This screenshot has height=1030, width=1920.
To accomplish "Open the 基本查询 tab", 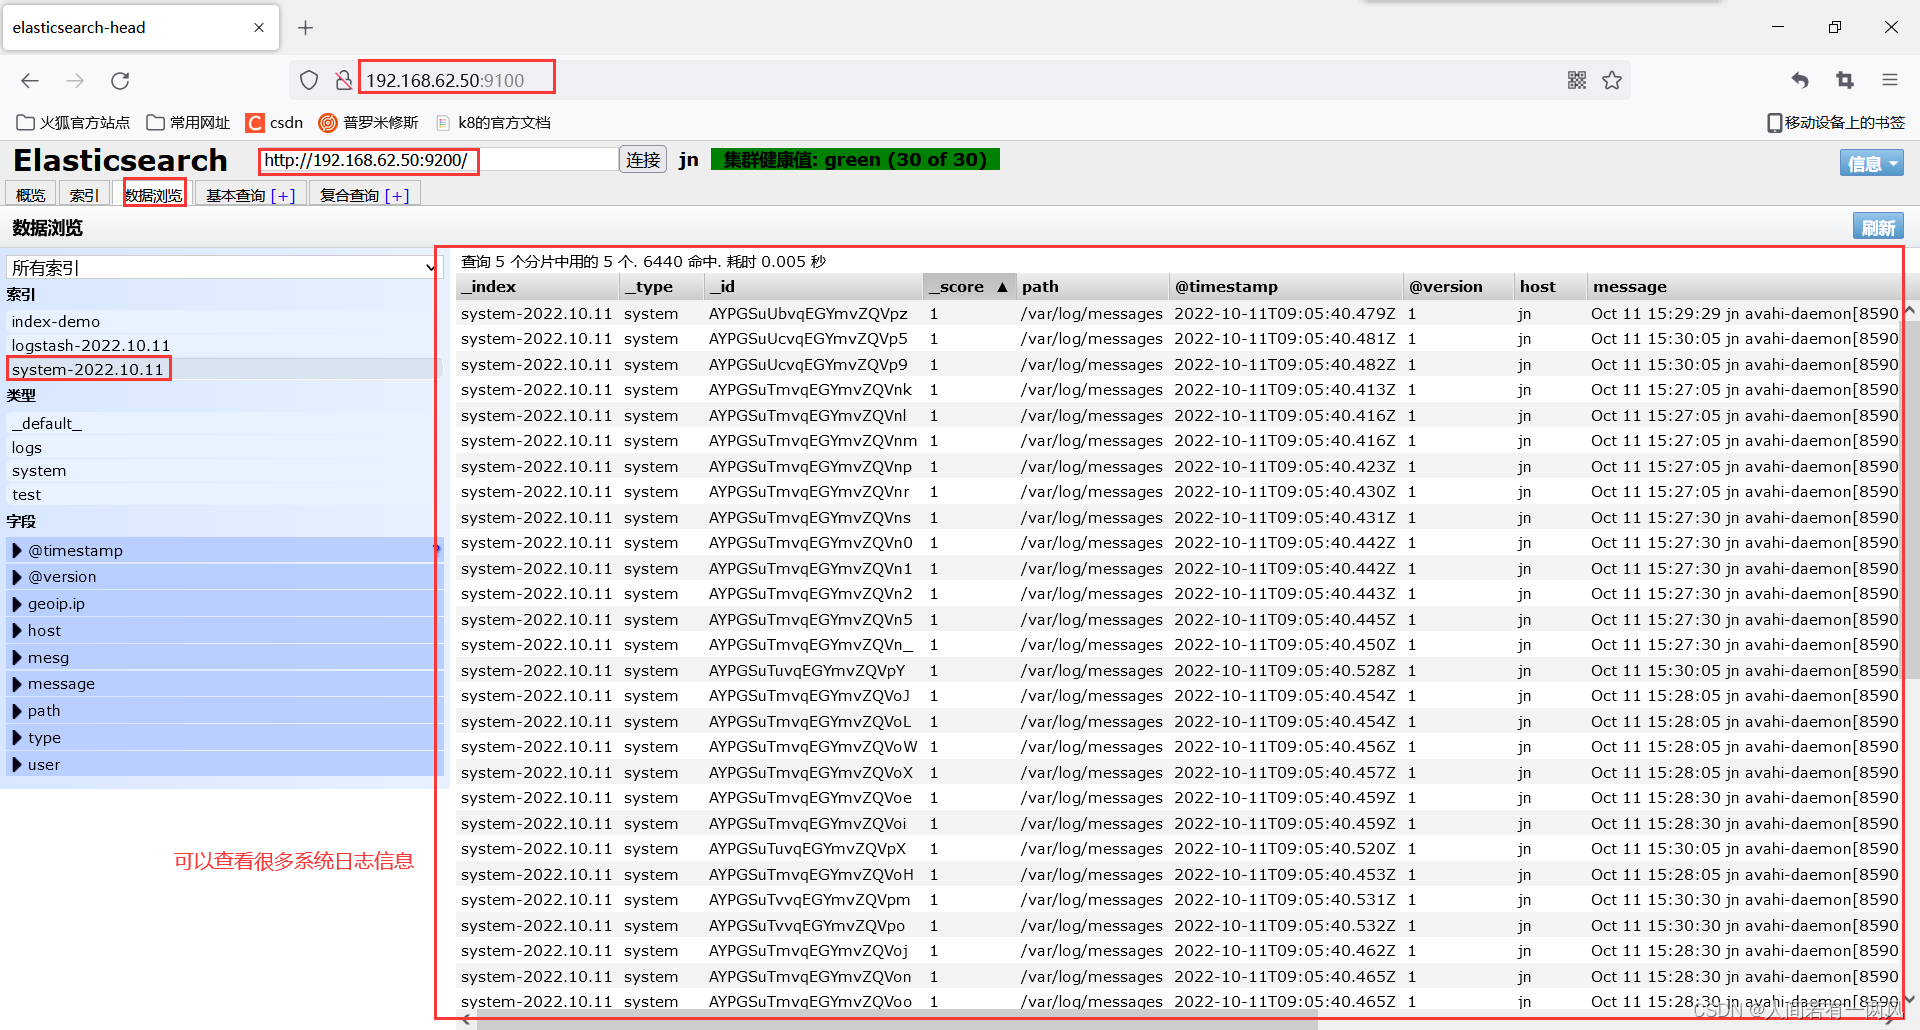I will point(250,195).
